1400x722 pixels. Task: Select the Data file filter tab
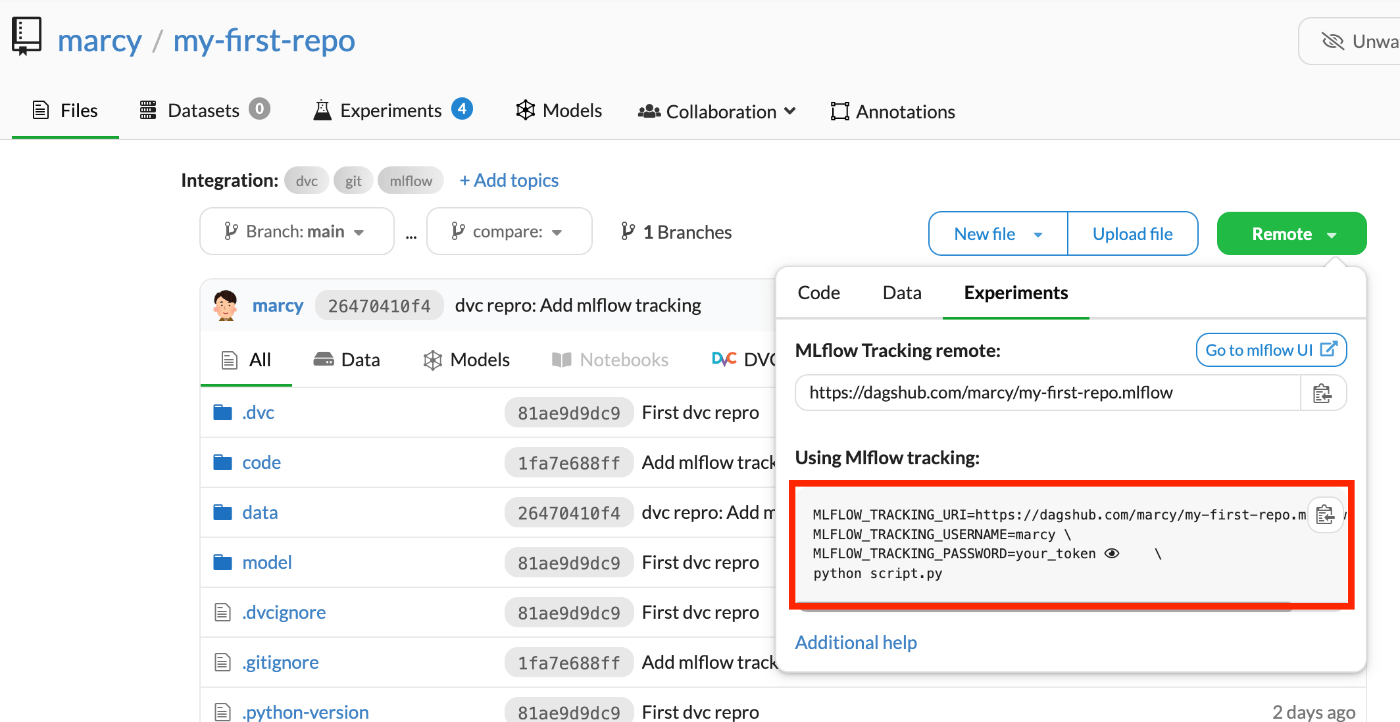coord(347,359)
